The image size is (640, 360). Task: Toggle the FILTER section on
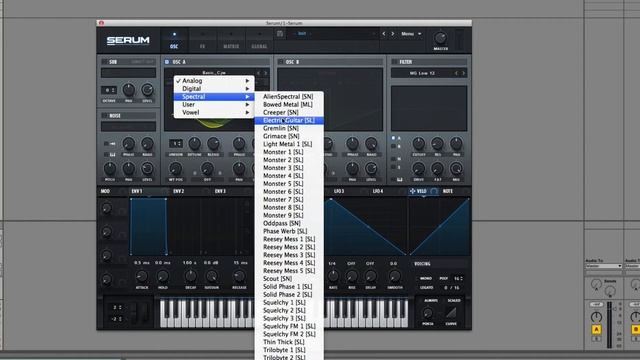click(394, 62)
